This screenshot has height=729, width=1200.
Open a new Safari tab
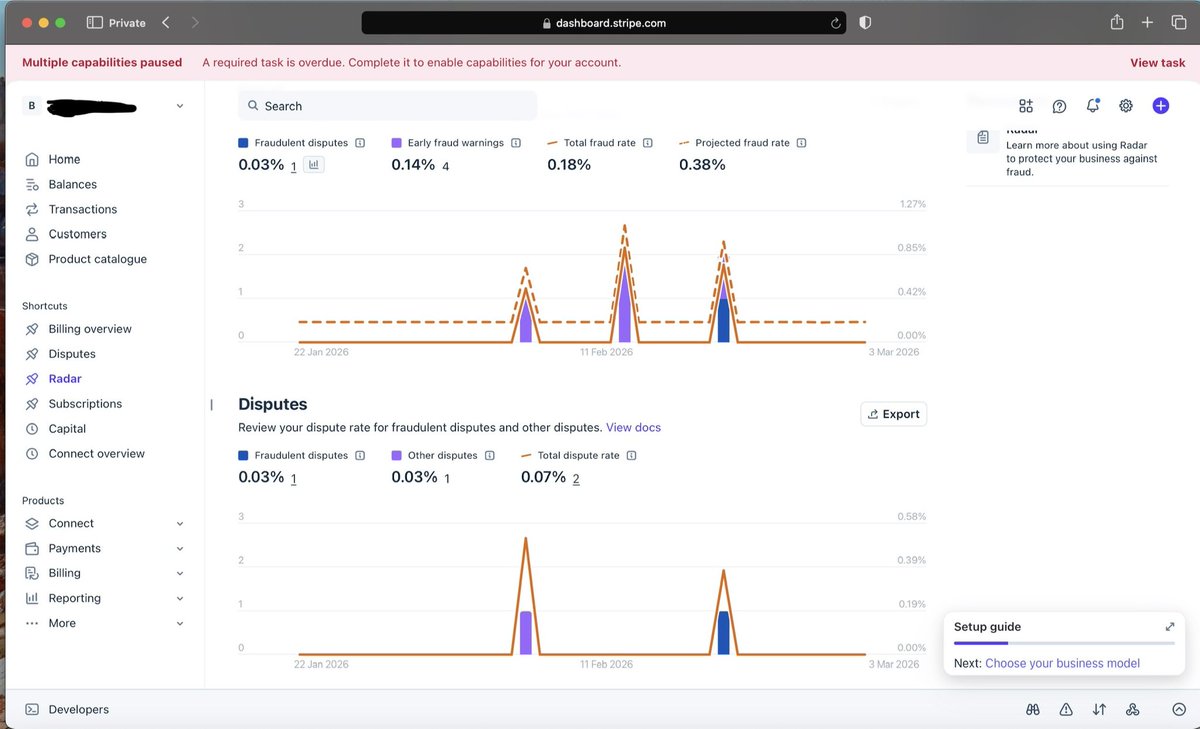(x=1147, y=22)
